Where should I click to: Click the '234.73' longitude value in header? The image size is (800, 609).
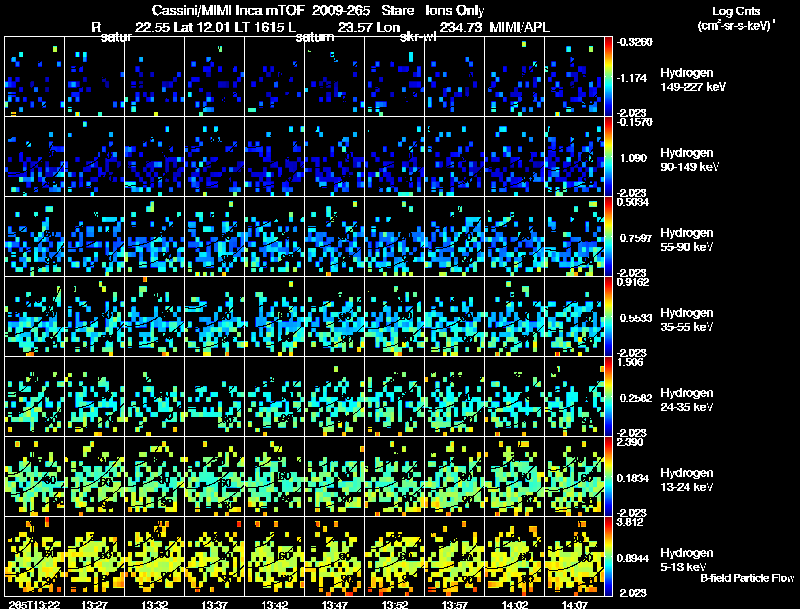460,27
